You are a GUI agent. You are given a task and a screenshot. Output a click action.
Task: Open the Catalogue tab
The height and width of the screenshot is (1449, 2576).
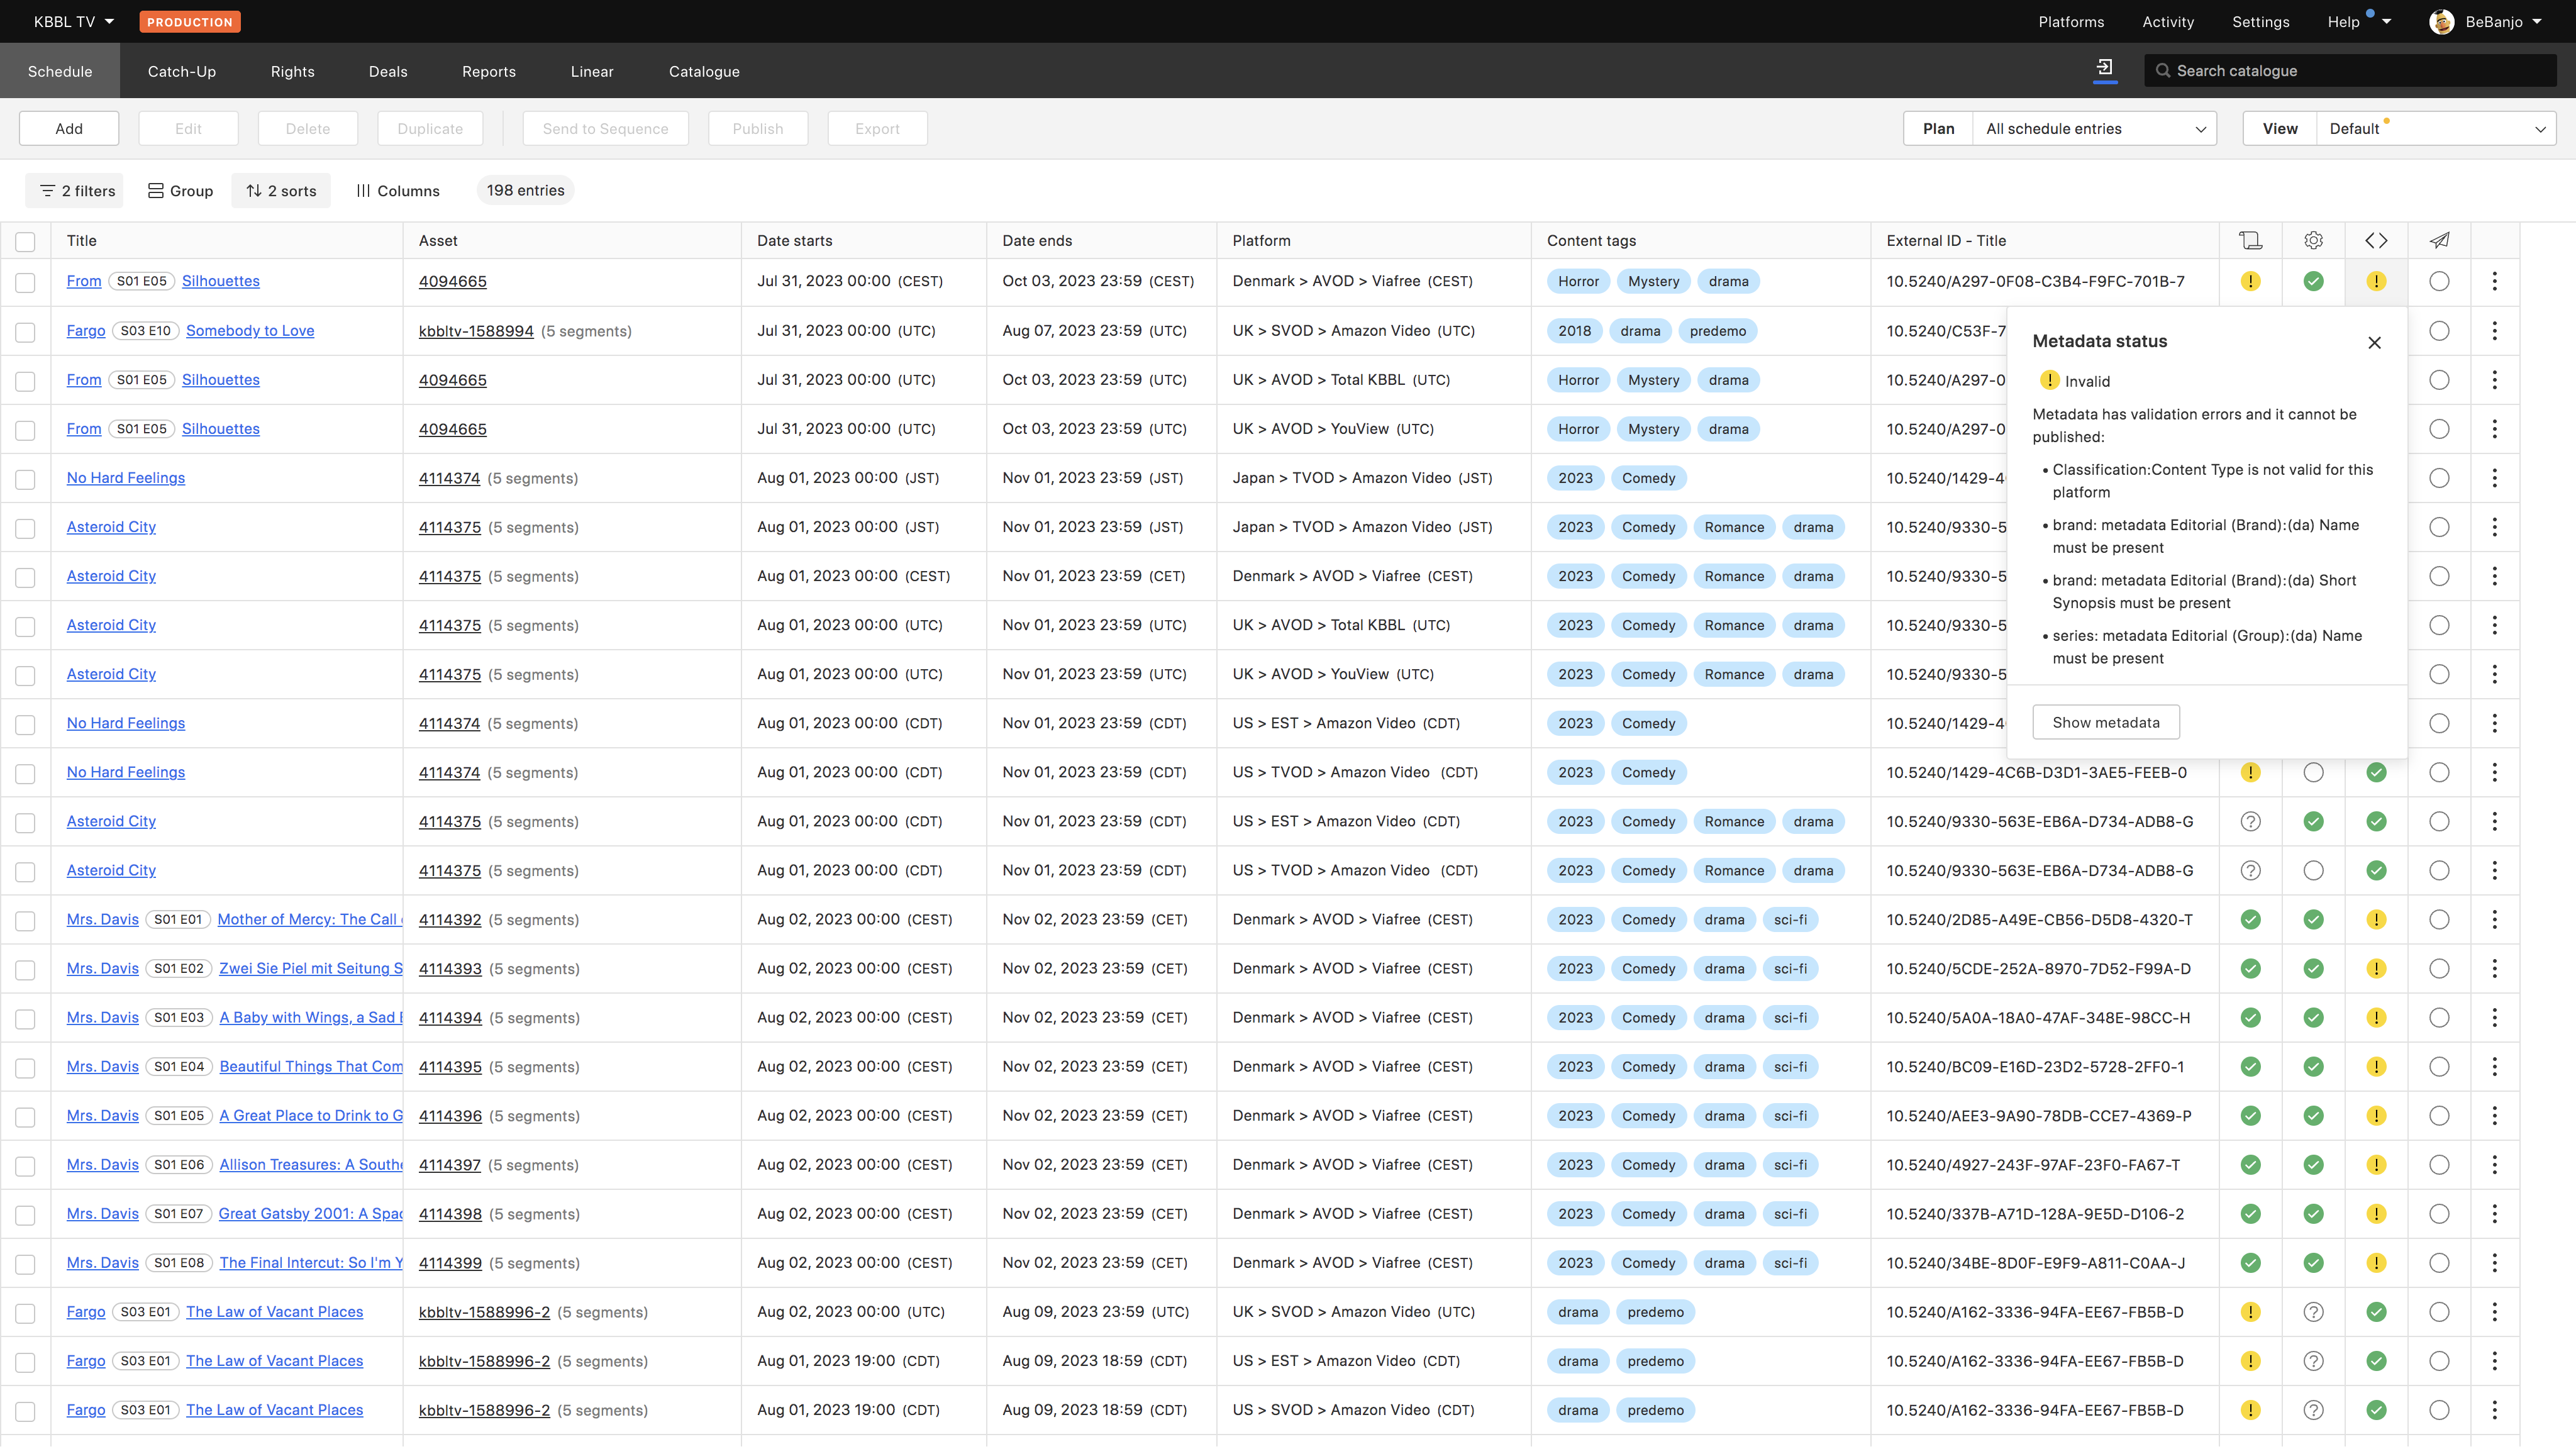pyautogui.click(x=704, y=71)
